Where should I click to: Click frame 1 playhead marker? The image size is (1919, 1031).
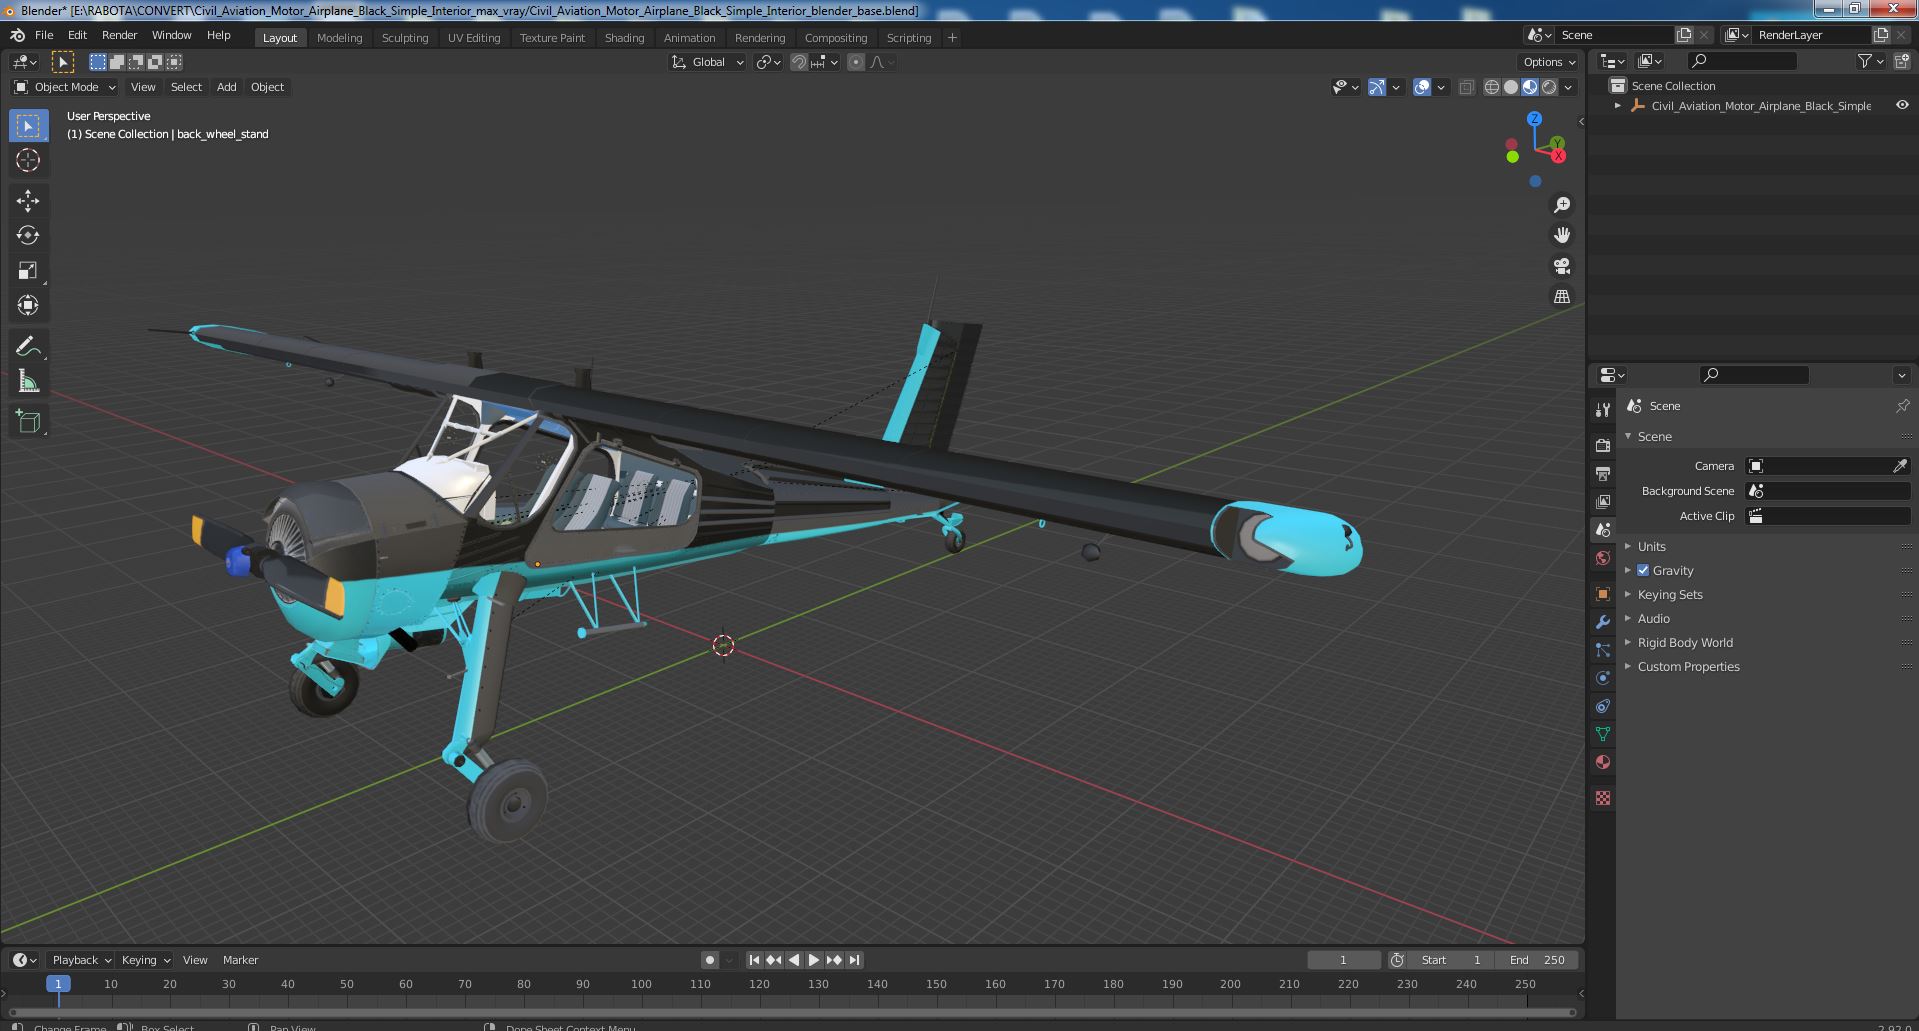[58, 984]
